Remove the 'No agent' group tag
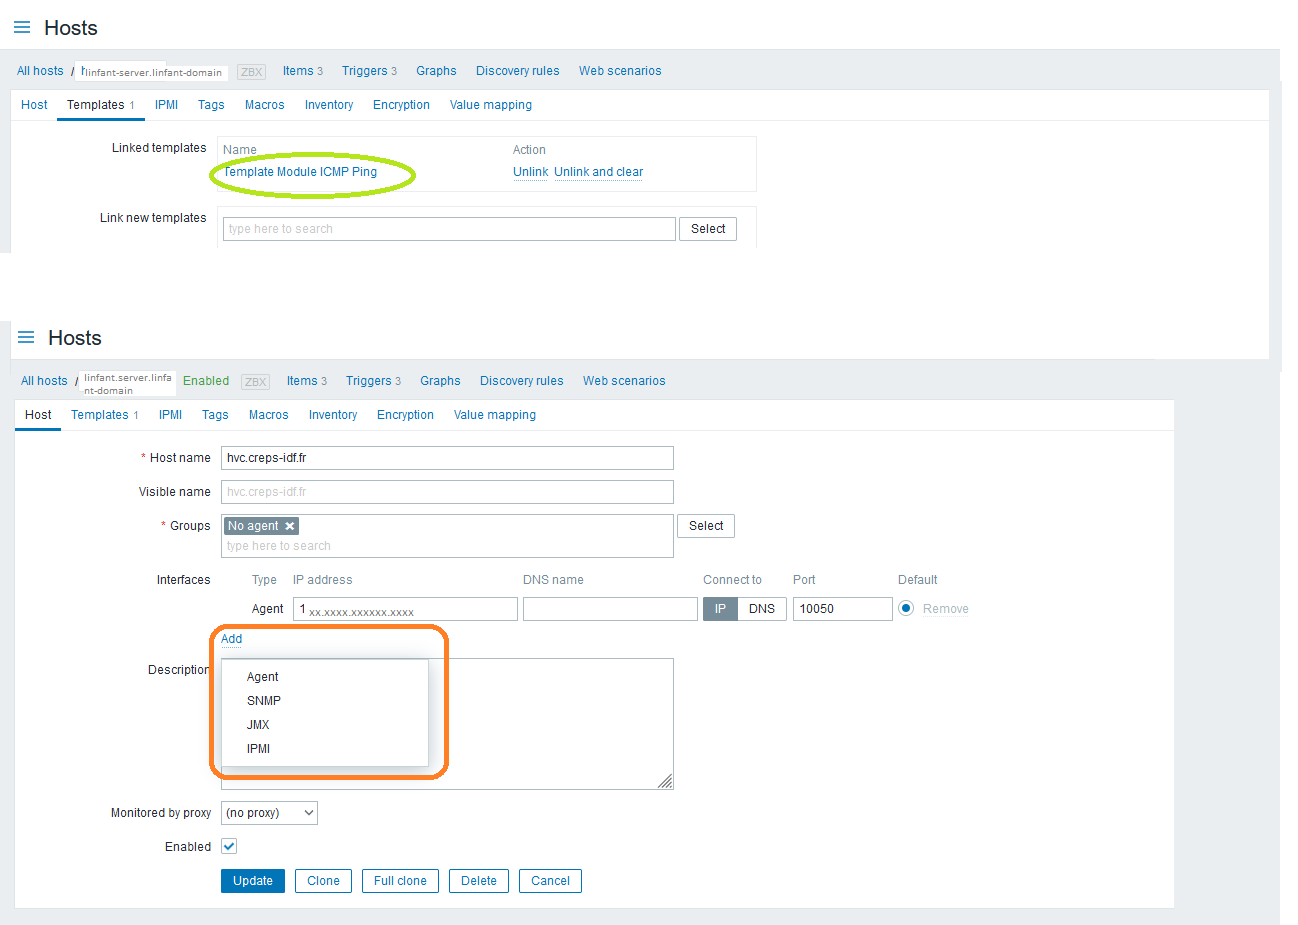 (290, 526)
